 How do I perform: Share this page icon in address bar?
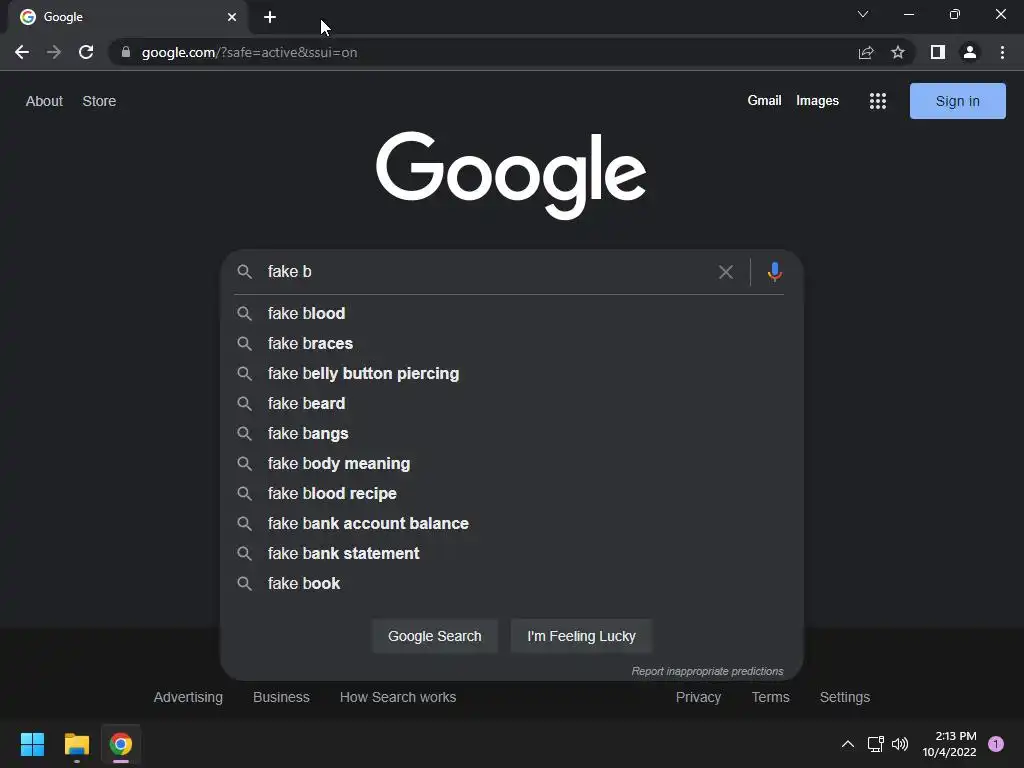pos(866,52)
